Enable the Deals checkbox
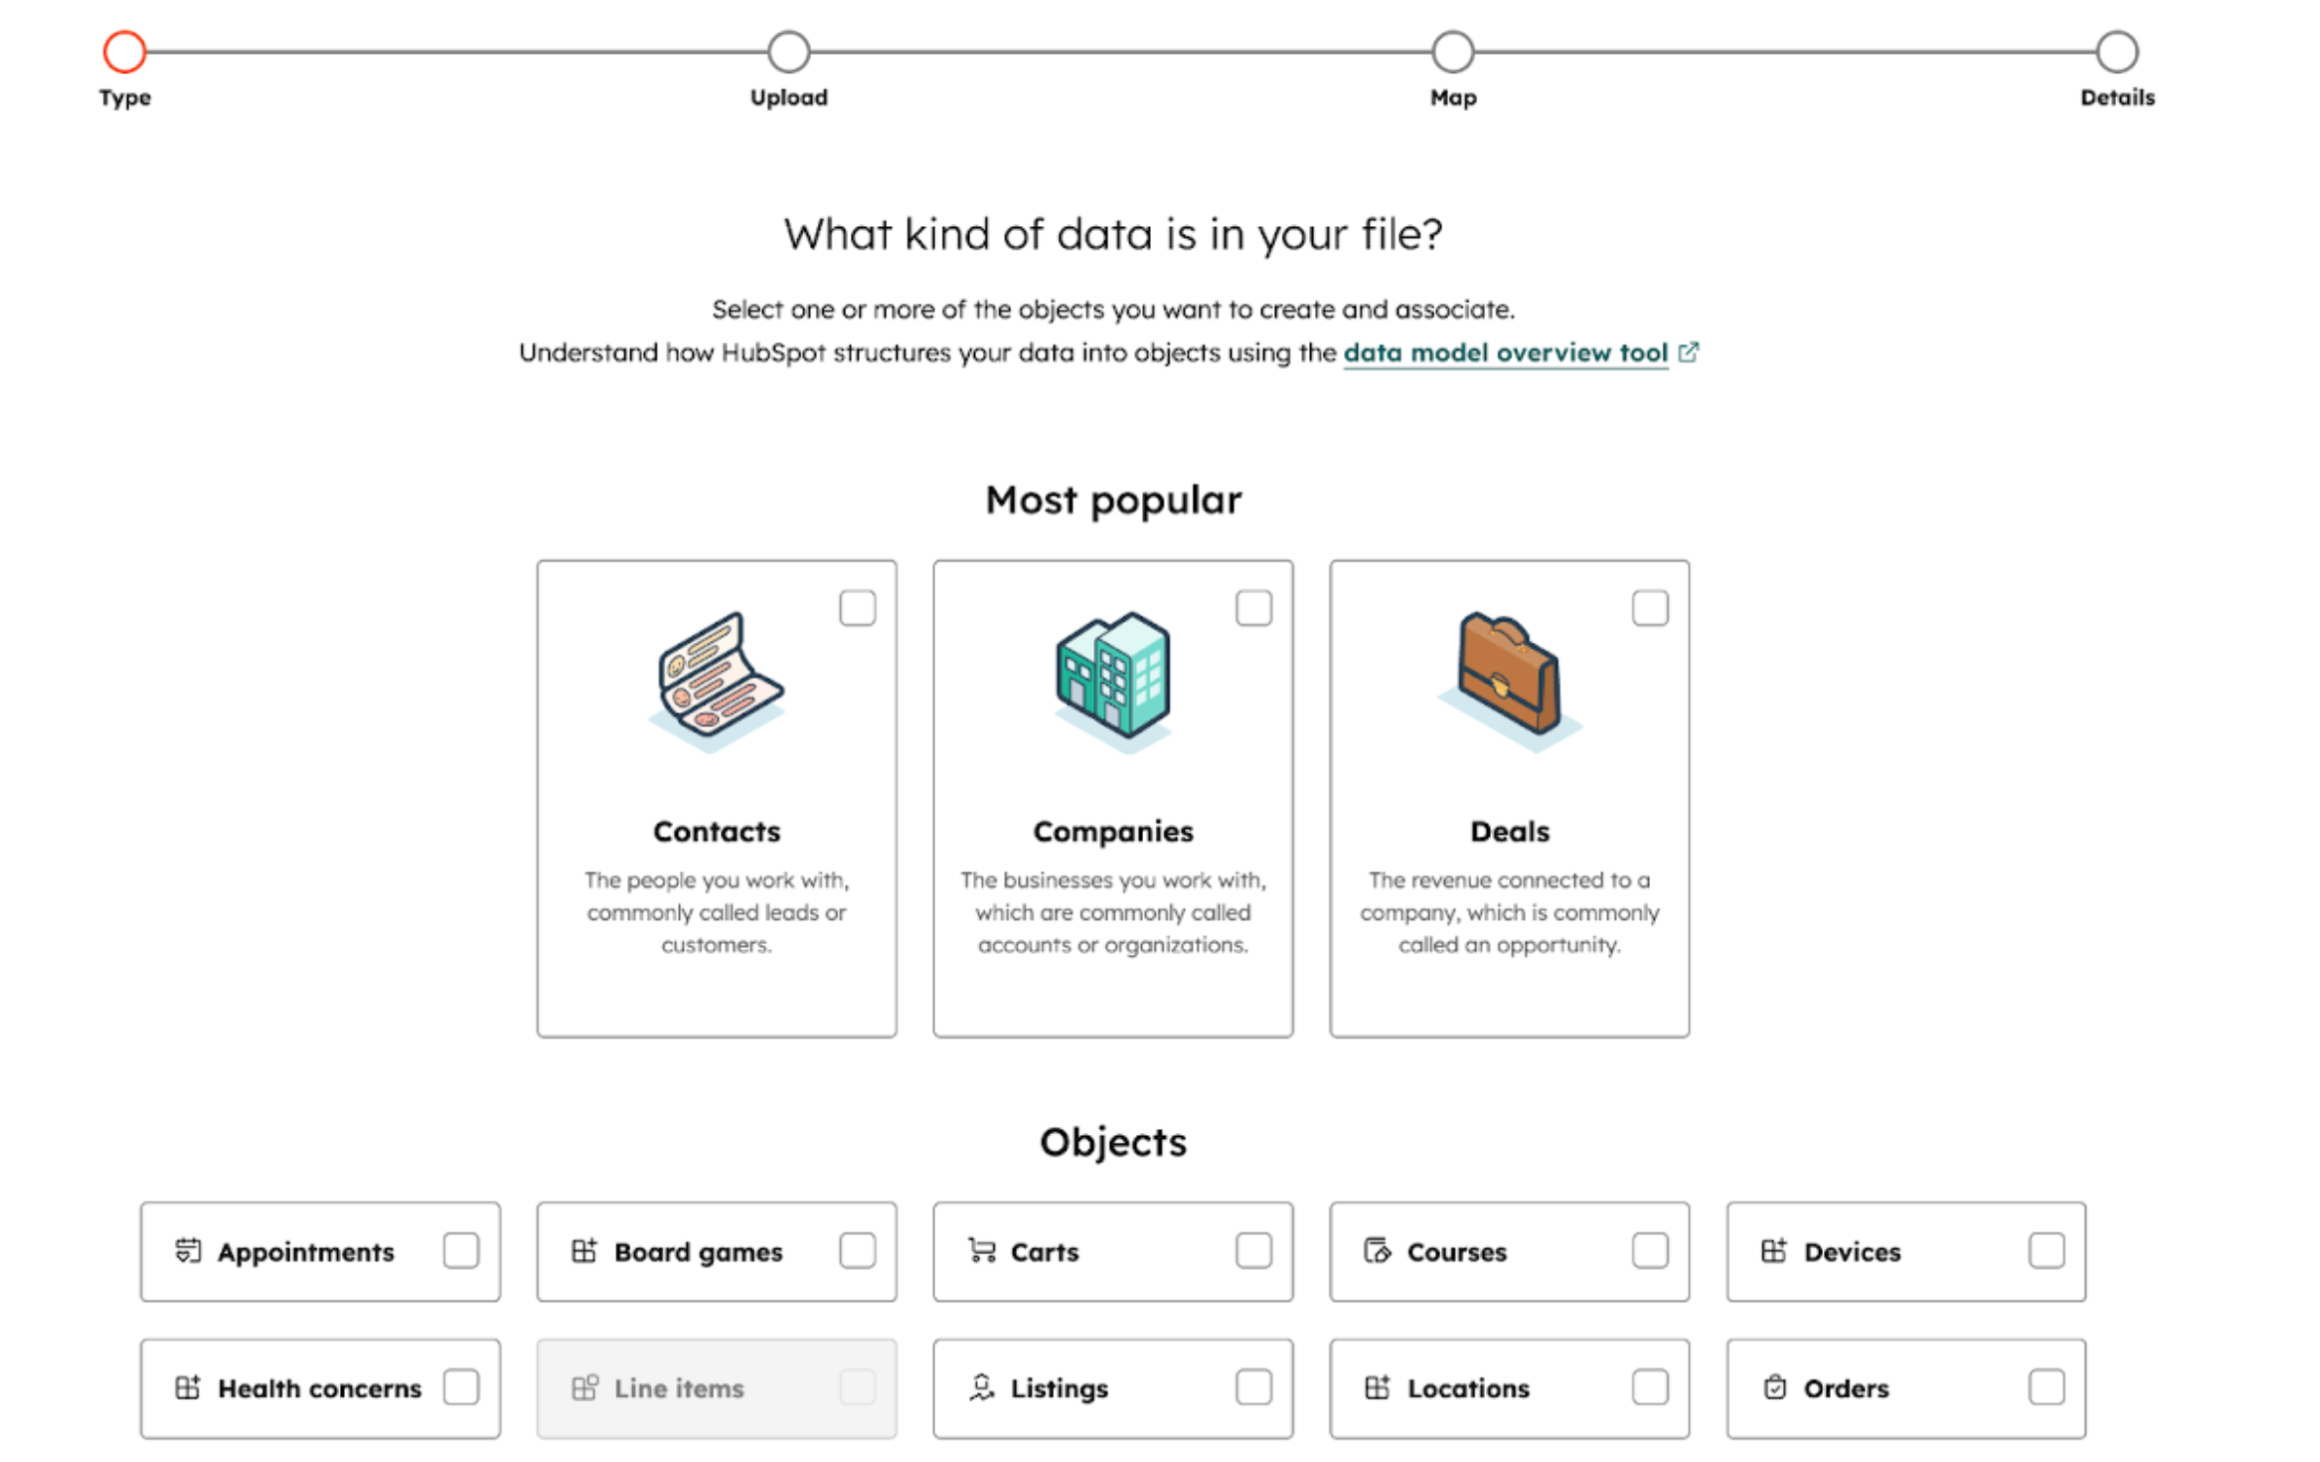This screenshot has height=1462, width=2320. click(x=1650, y=608)
